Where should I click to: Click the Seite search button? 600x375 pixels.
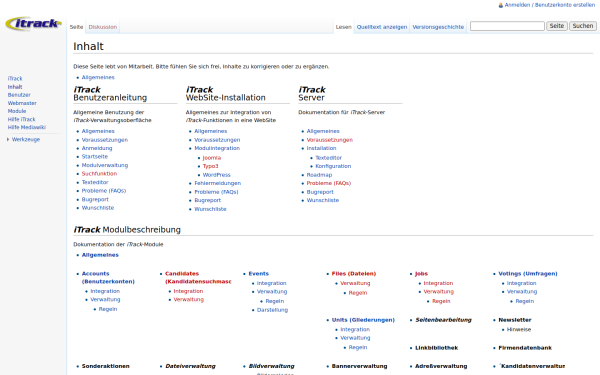coord(557,26)
